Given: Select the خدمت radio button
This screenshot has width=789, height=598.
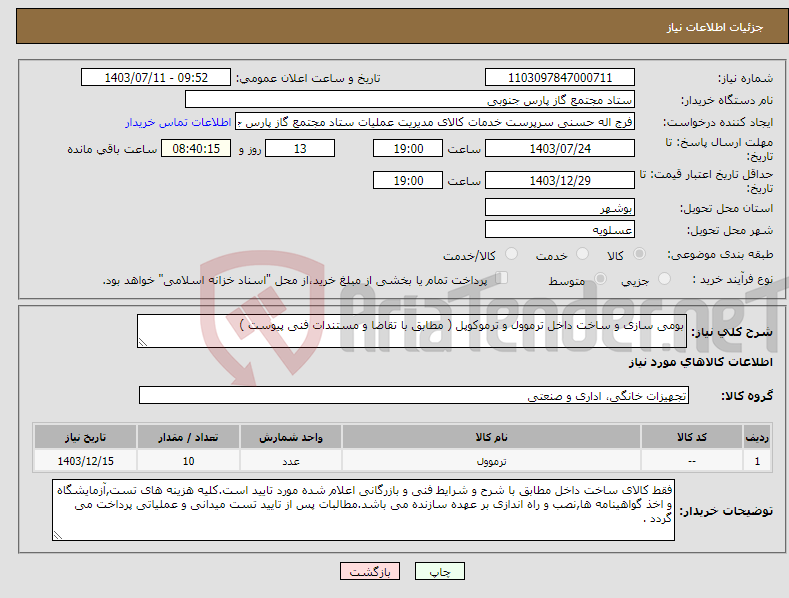Looking at the screenshot, I should [582, 254].
